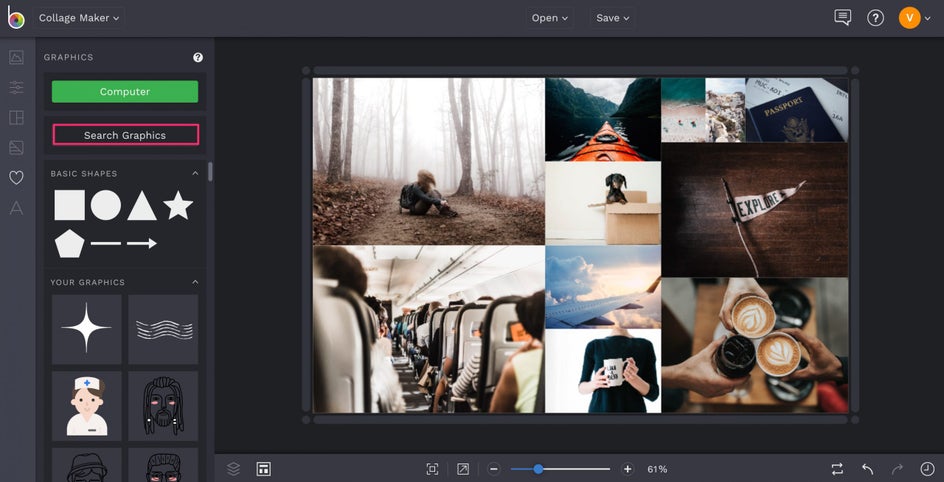Click the repeat/swap arrows icon

point(837,469)
